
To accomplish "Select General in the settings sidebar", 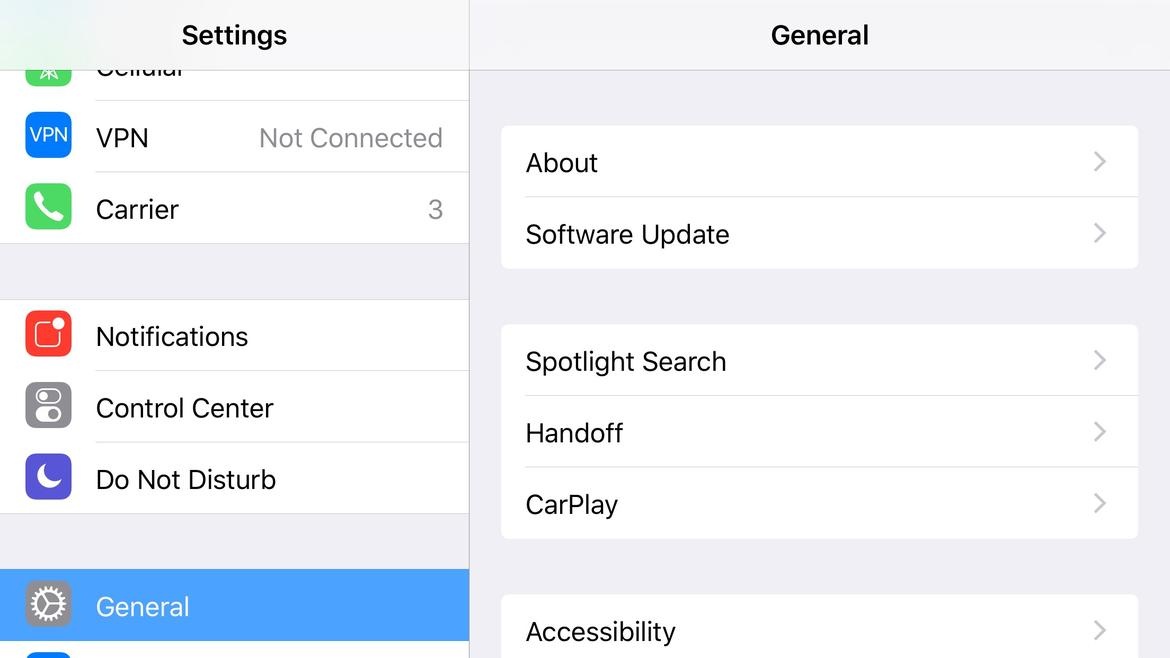I will (143, 606).
